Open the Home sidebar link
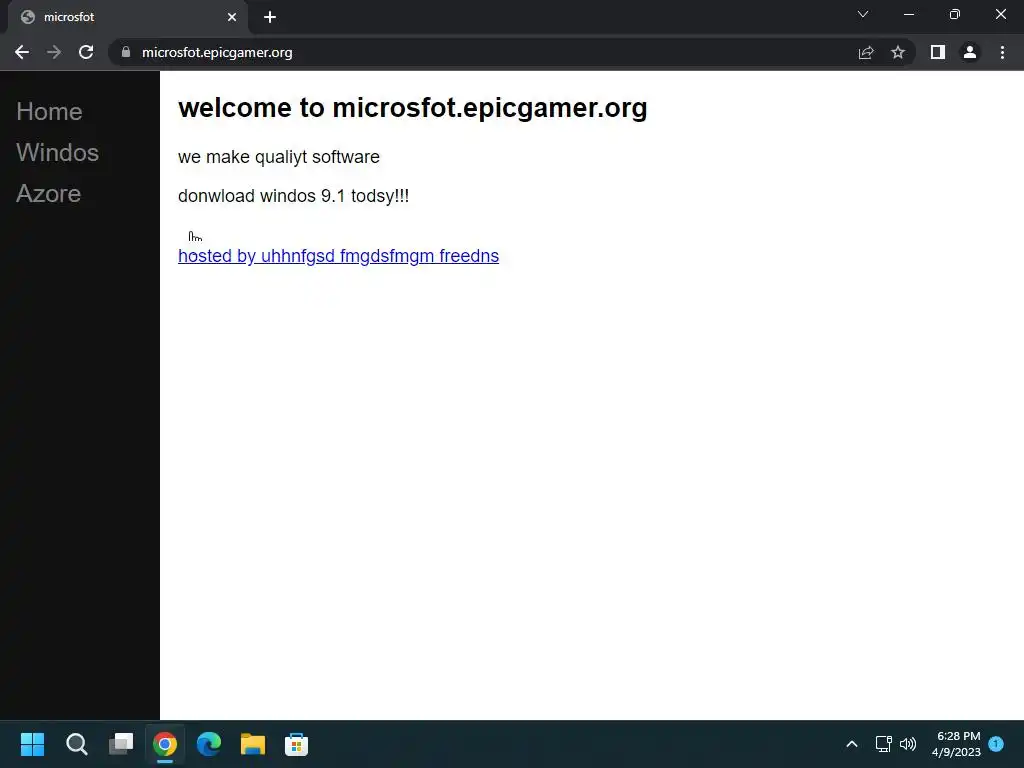The height and width of the screenshot is (768, 1024). pos(50,112)
